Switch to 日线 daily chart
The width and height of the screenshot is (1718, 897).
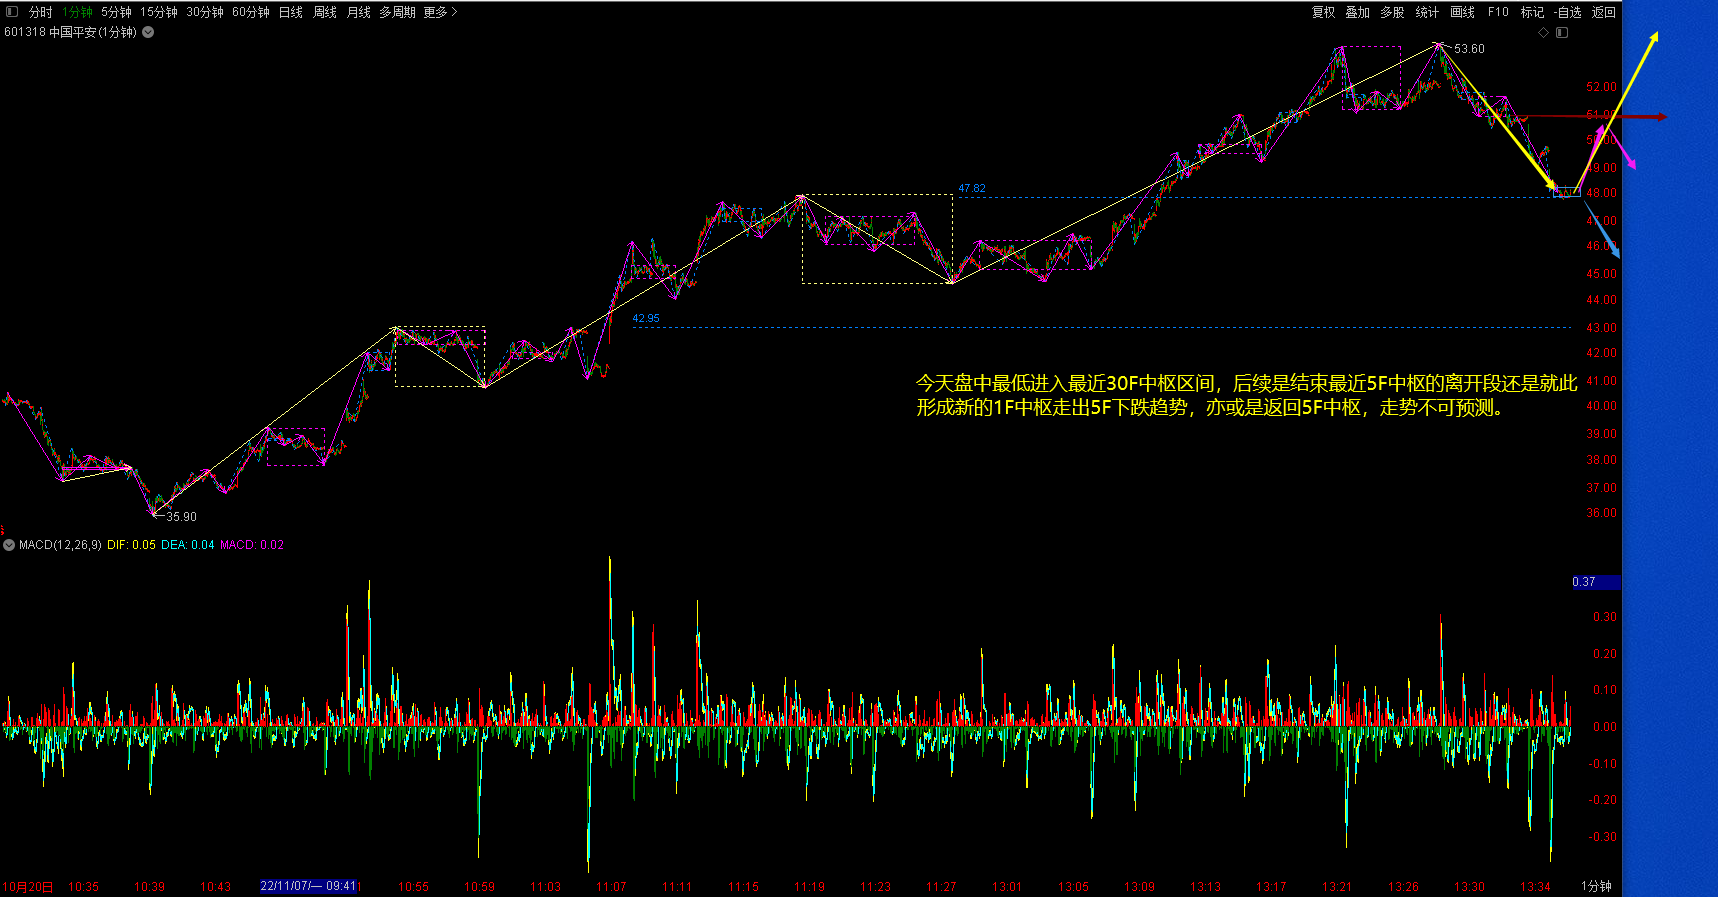click(x=290, y=12)
